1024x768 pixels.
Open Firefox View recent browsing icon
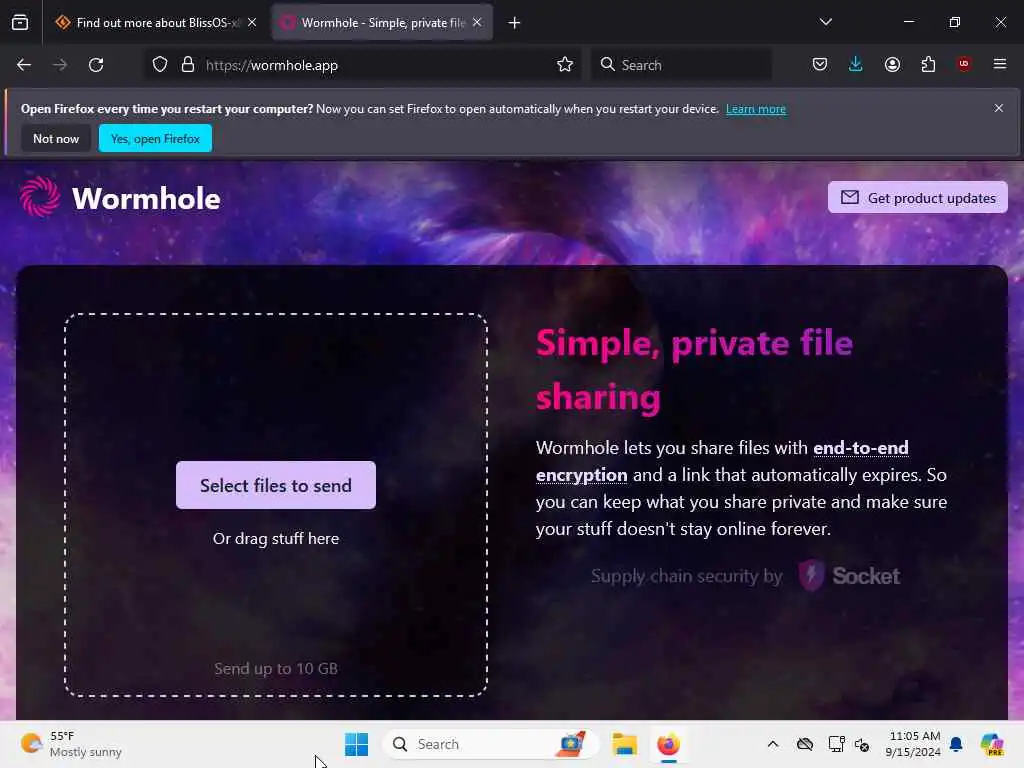(x=20, y=23)
